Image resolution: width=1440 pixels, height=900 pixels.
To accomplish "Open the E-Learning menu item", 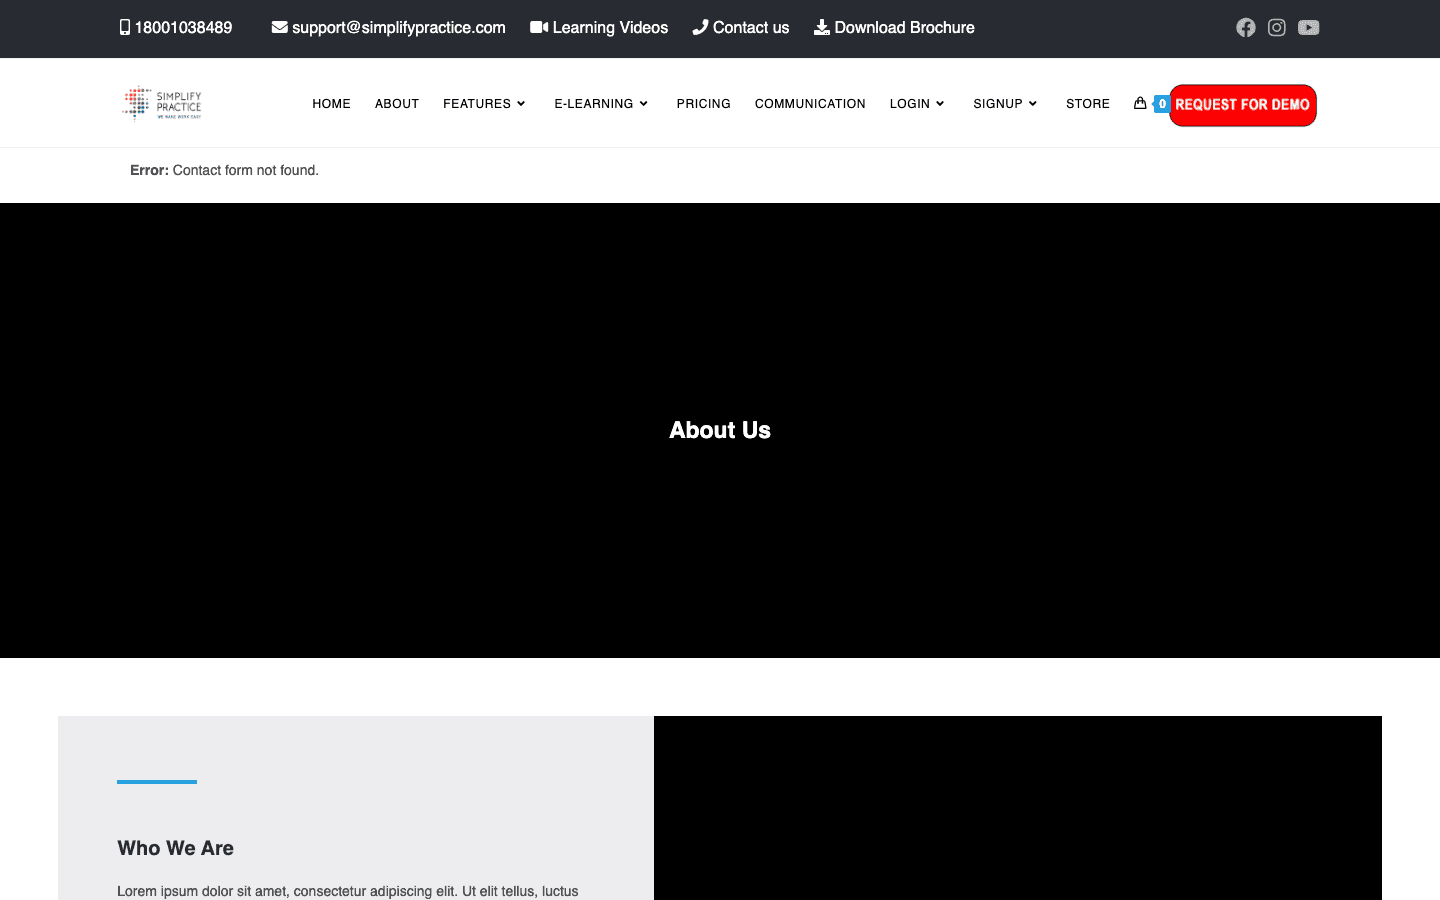I will (x=594, y=104).
